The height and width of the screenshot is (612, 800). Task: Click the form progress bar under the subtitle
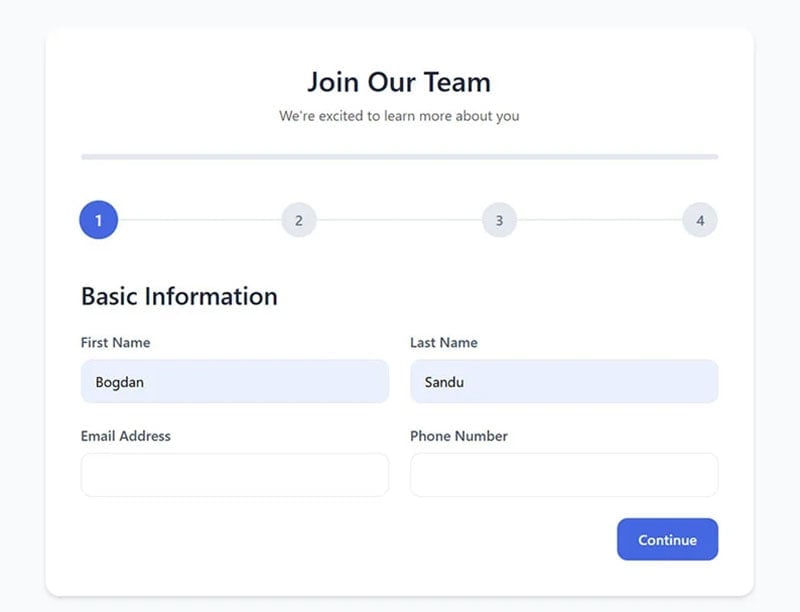[399, 157]
